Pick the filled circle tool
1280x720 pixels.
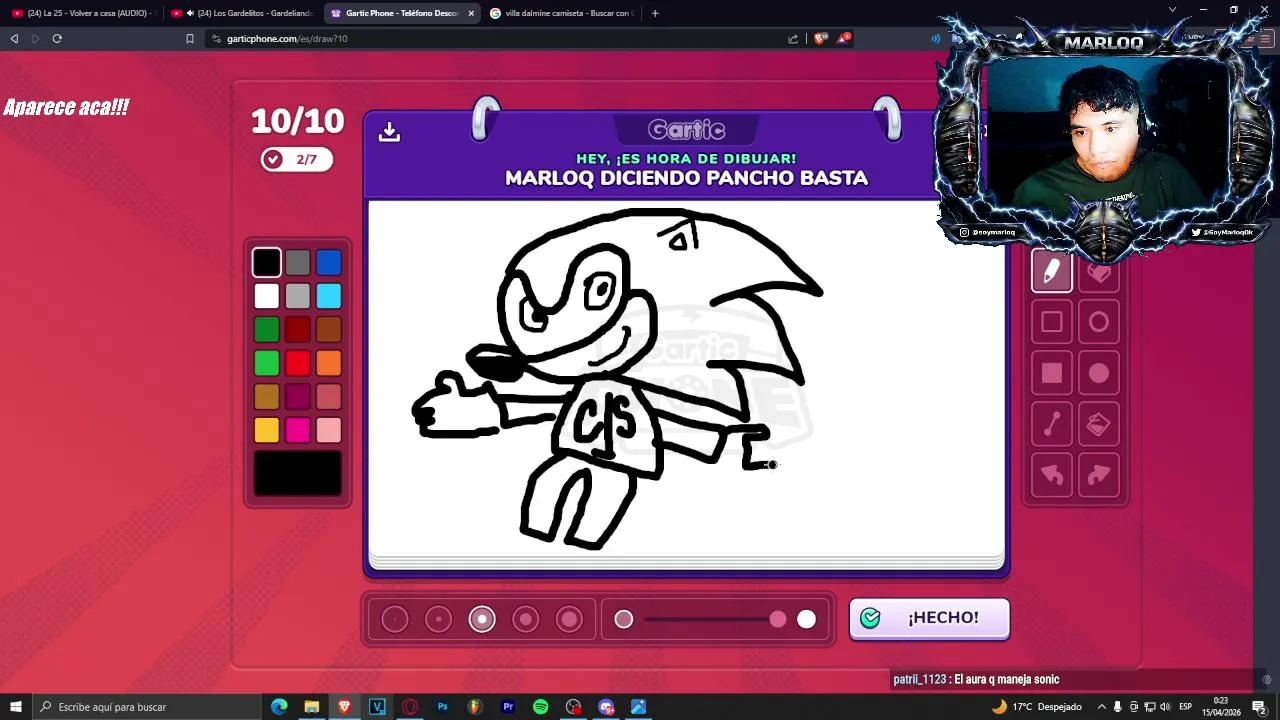1098,373
